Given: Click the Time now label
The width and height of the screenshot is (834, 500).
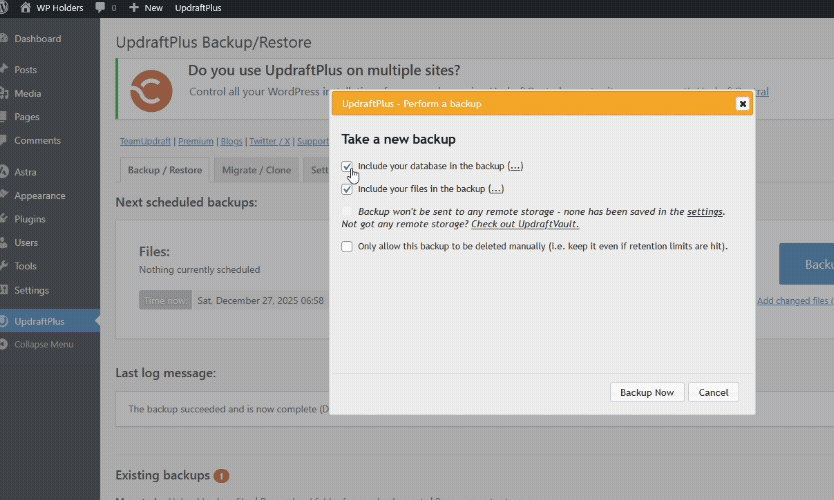Looking at the screenshot, I should pos(165,301).
